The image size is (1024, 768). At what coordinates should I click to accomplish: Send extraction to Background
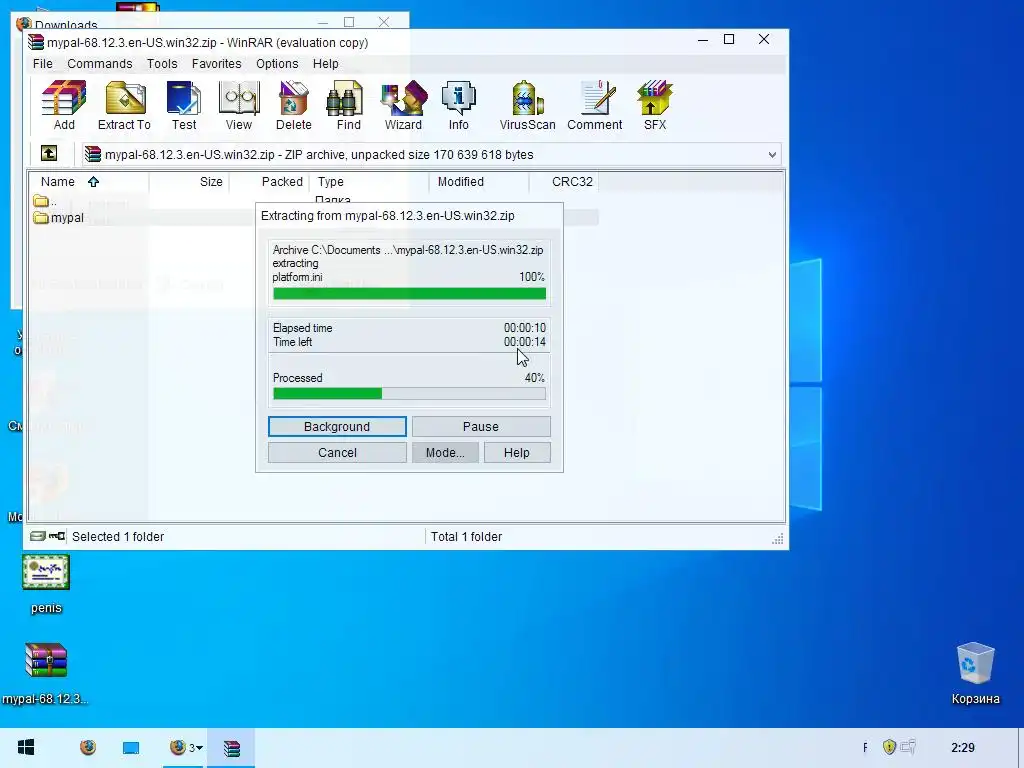point(337,426)
